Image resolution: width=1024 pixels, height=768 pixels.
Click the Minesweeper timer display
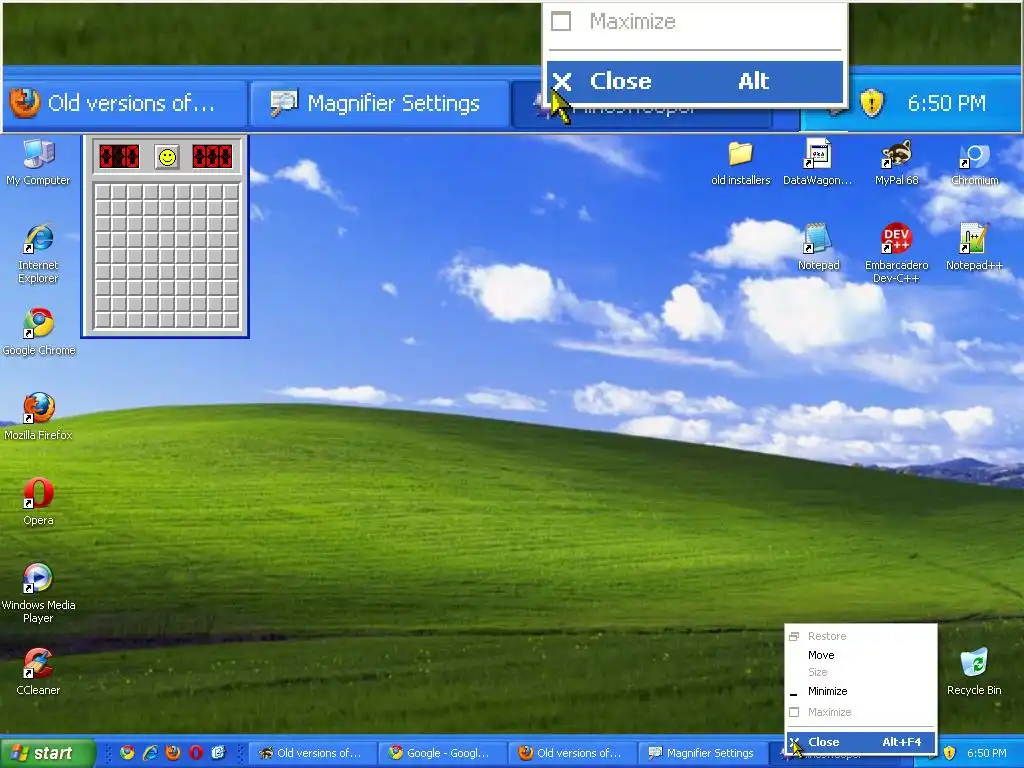[212, 157]
